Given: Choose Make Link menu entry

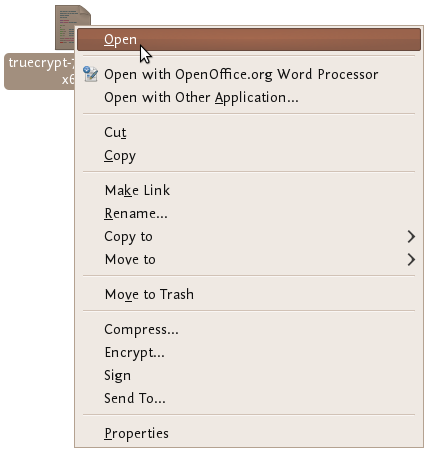Looking at the screenshot, I should (x=249, y=190).
